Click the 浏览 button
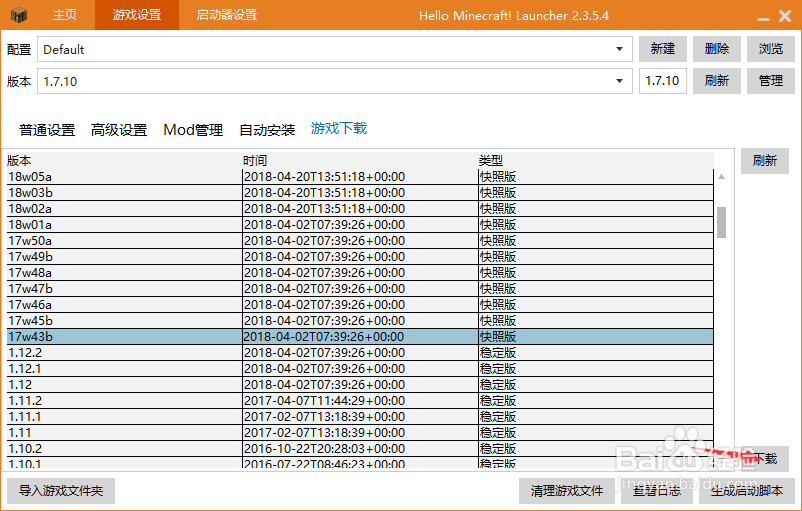The width and height of the screenshot is (802, 511). pyautogui.click(x=771, y=49)
